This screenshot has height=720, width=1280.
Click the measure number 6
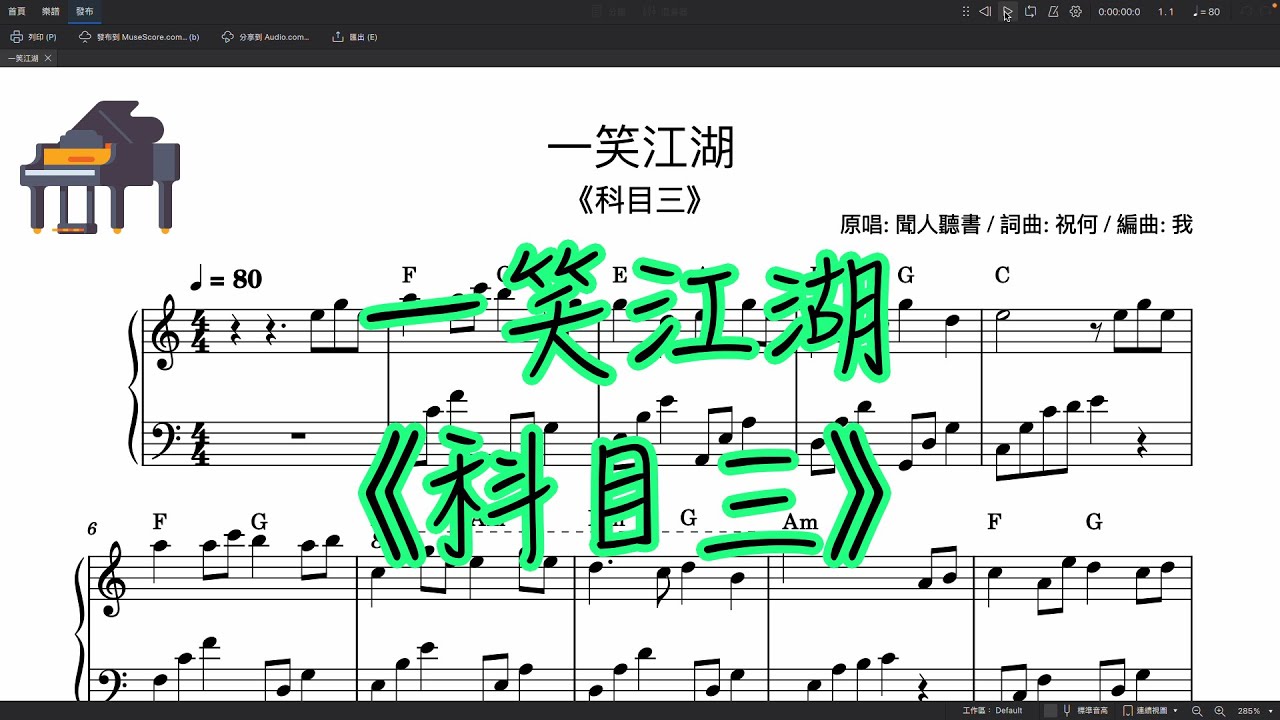(92, 528)
